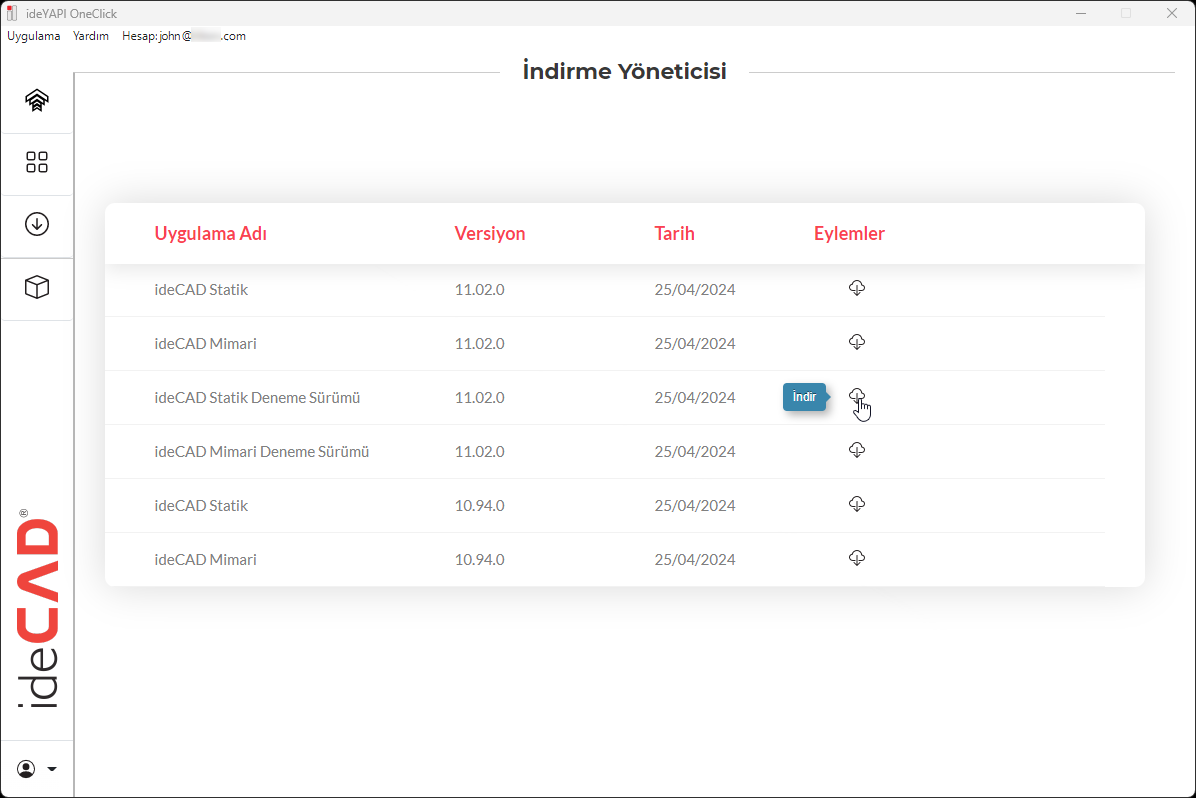Download ideCAD Statik Deneme Sürümü
The height and width of the screenshot is (798, 1196).
coord(856,396)
